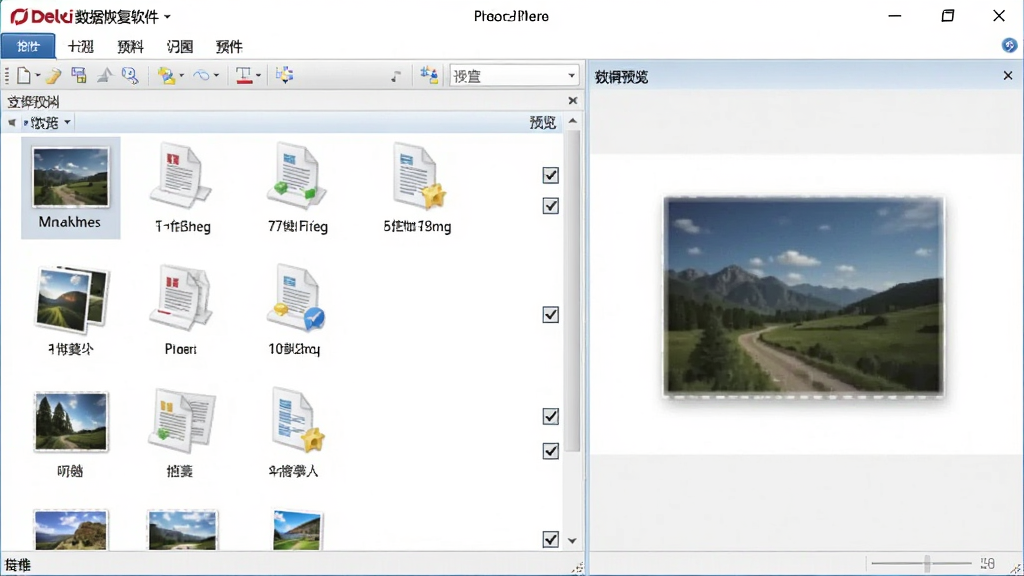
Task: Open the application title dropdown arrow
Action: pos(167,17)
